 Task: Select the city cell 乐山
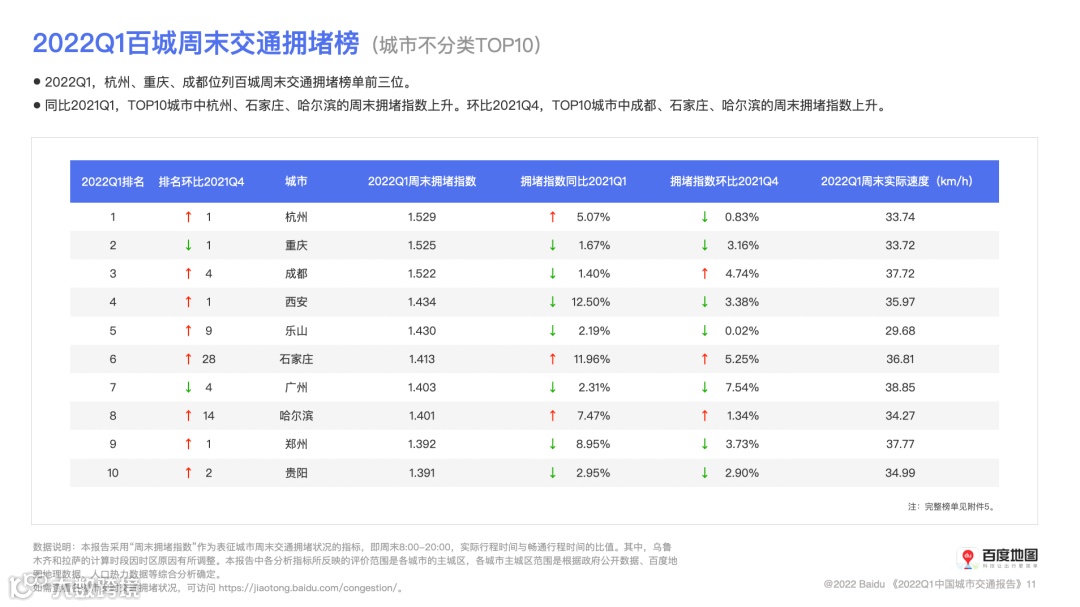tap(296, 331)
